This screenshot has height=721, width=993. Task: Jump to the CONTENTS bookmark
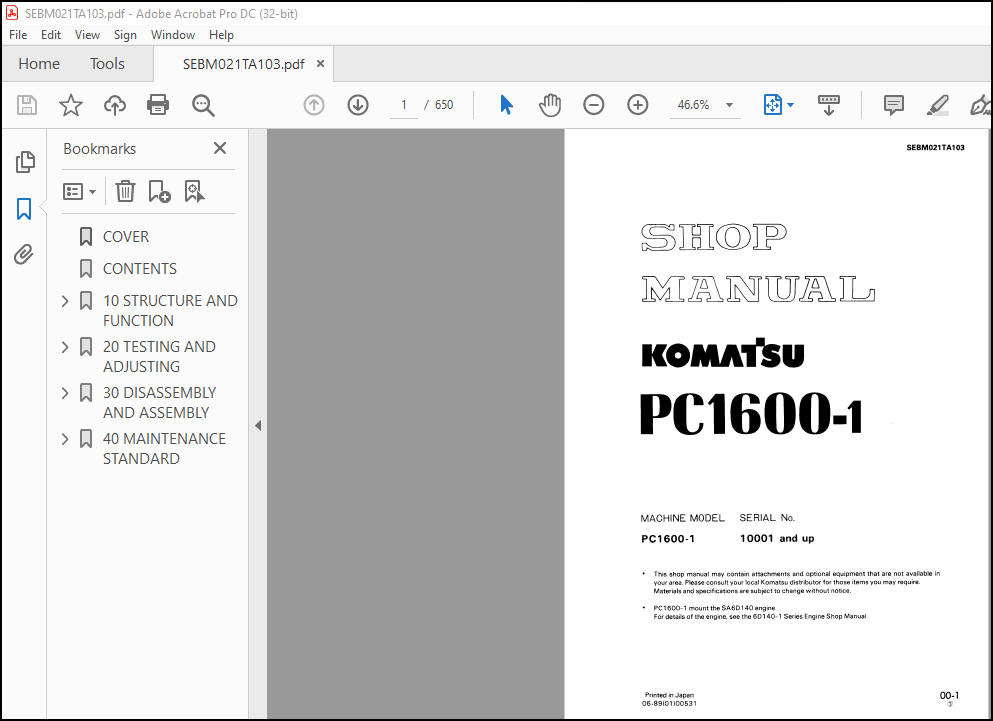click(140, 269)
